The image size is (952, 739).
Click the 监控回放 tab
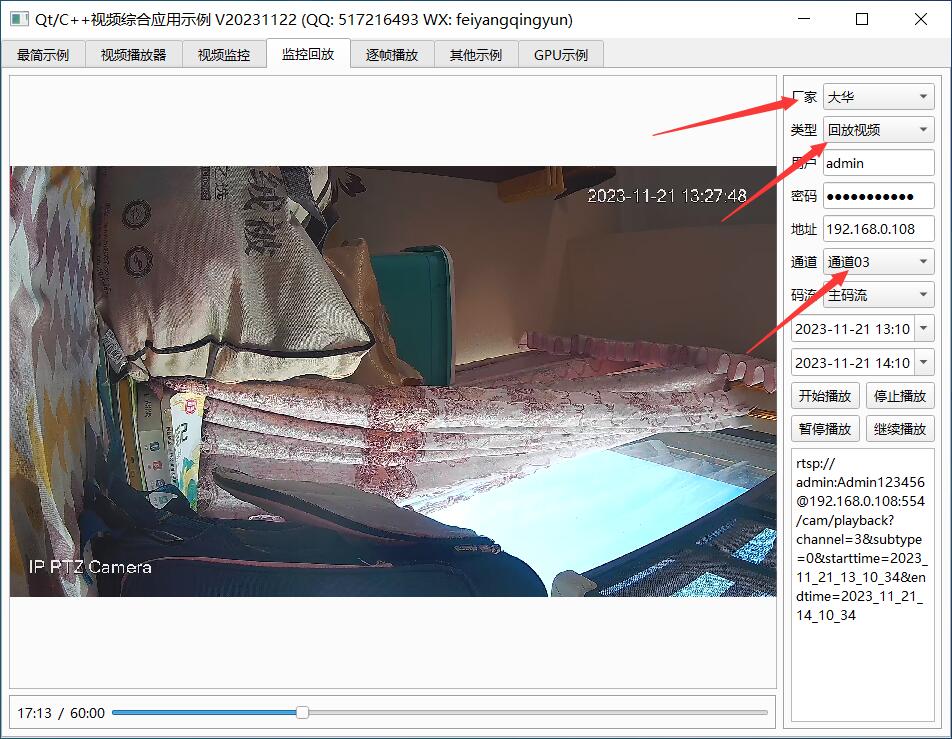click(x=308, y=53)
